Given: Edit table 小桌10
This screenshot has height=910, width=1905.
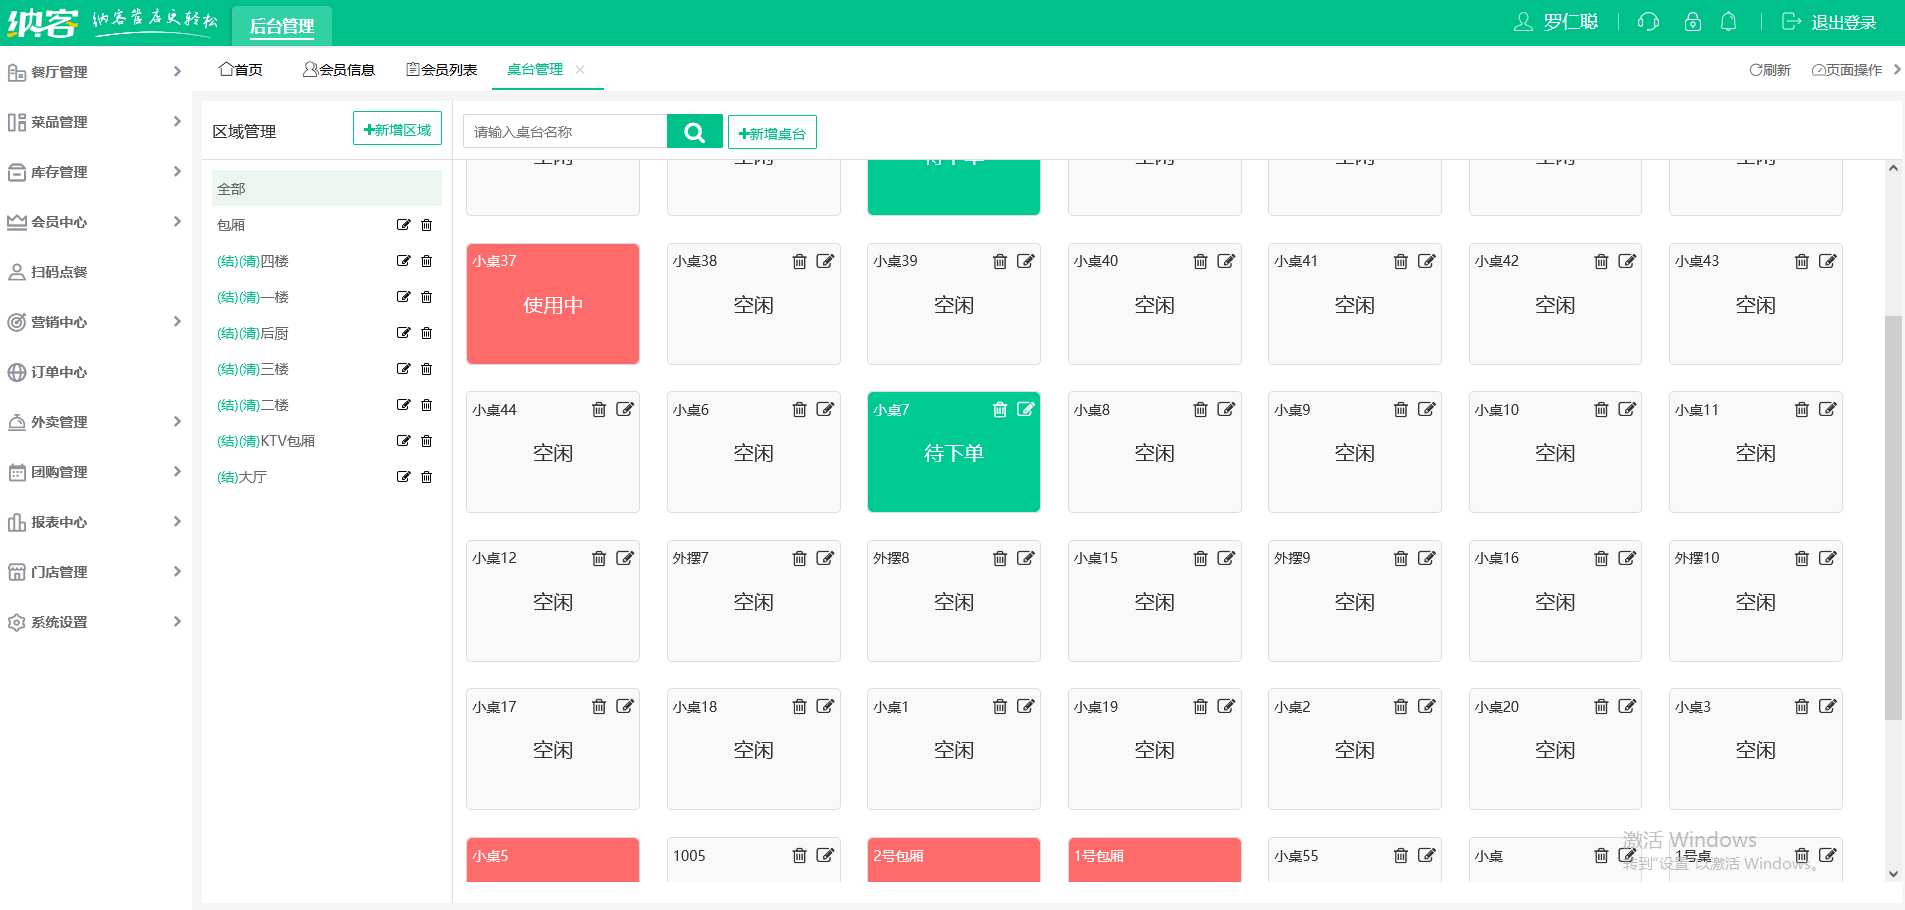Looking at the screenshot, I should click(1627, 409).
